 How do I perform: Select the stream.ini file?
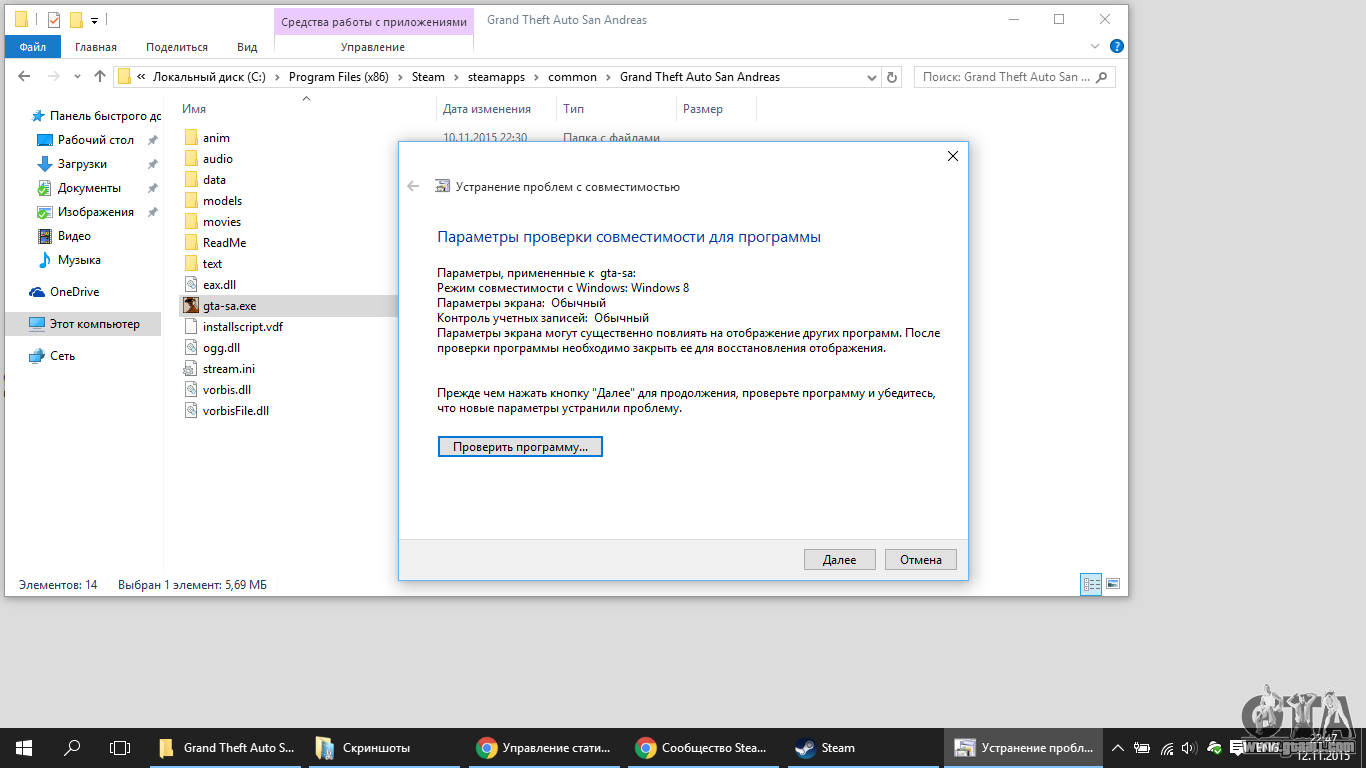[228, 369]
